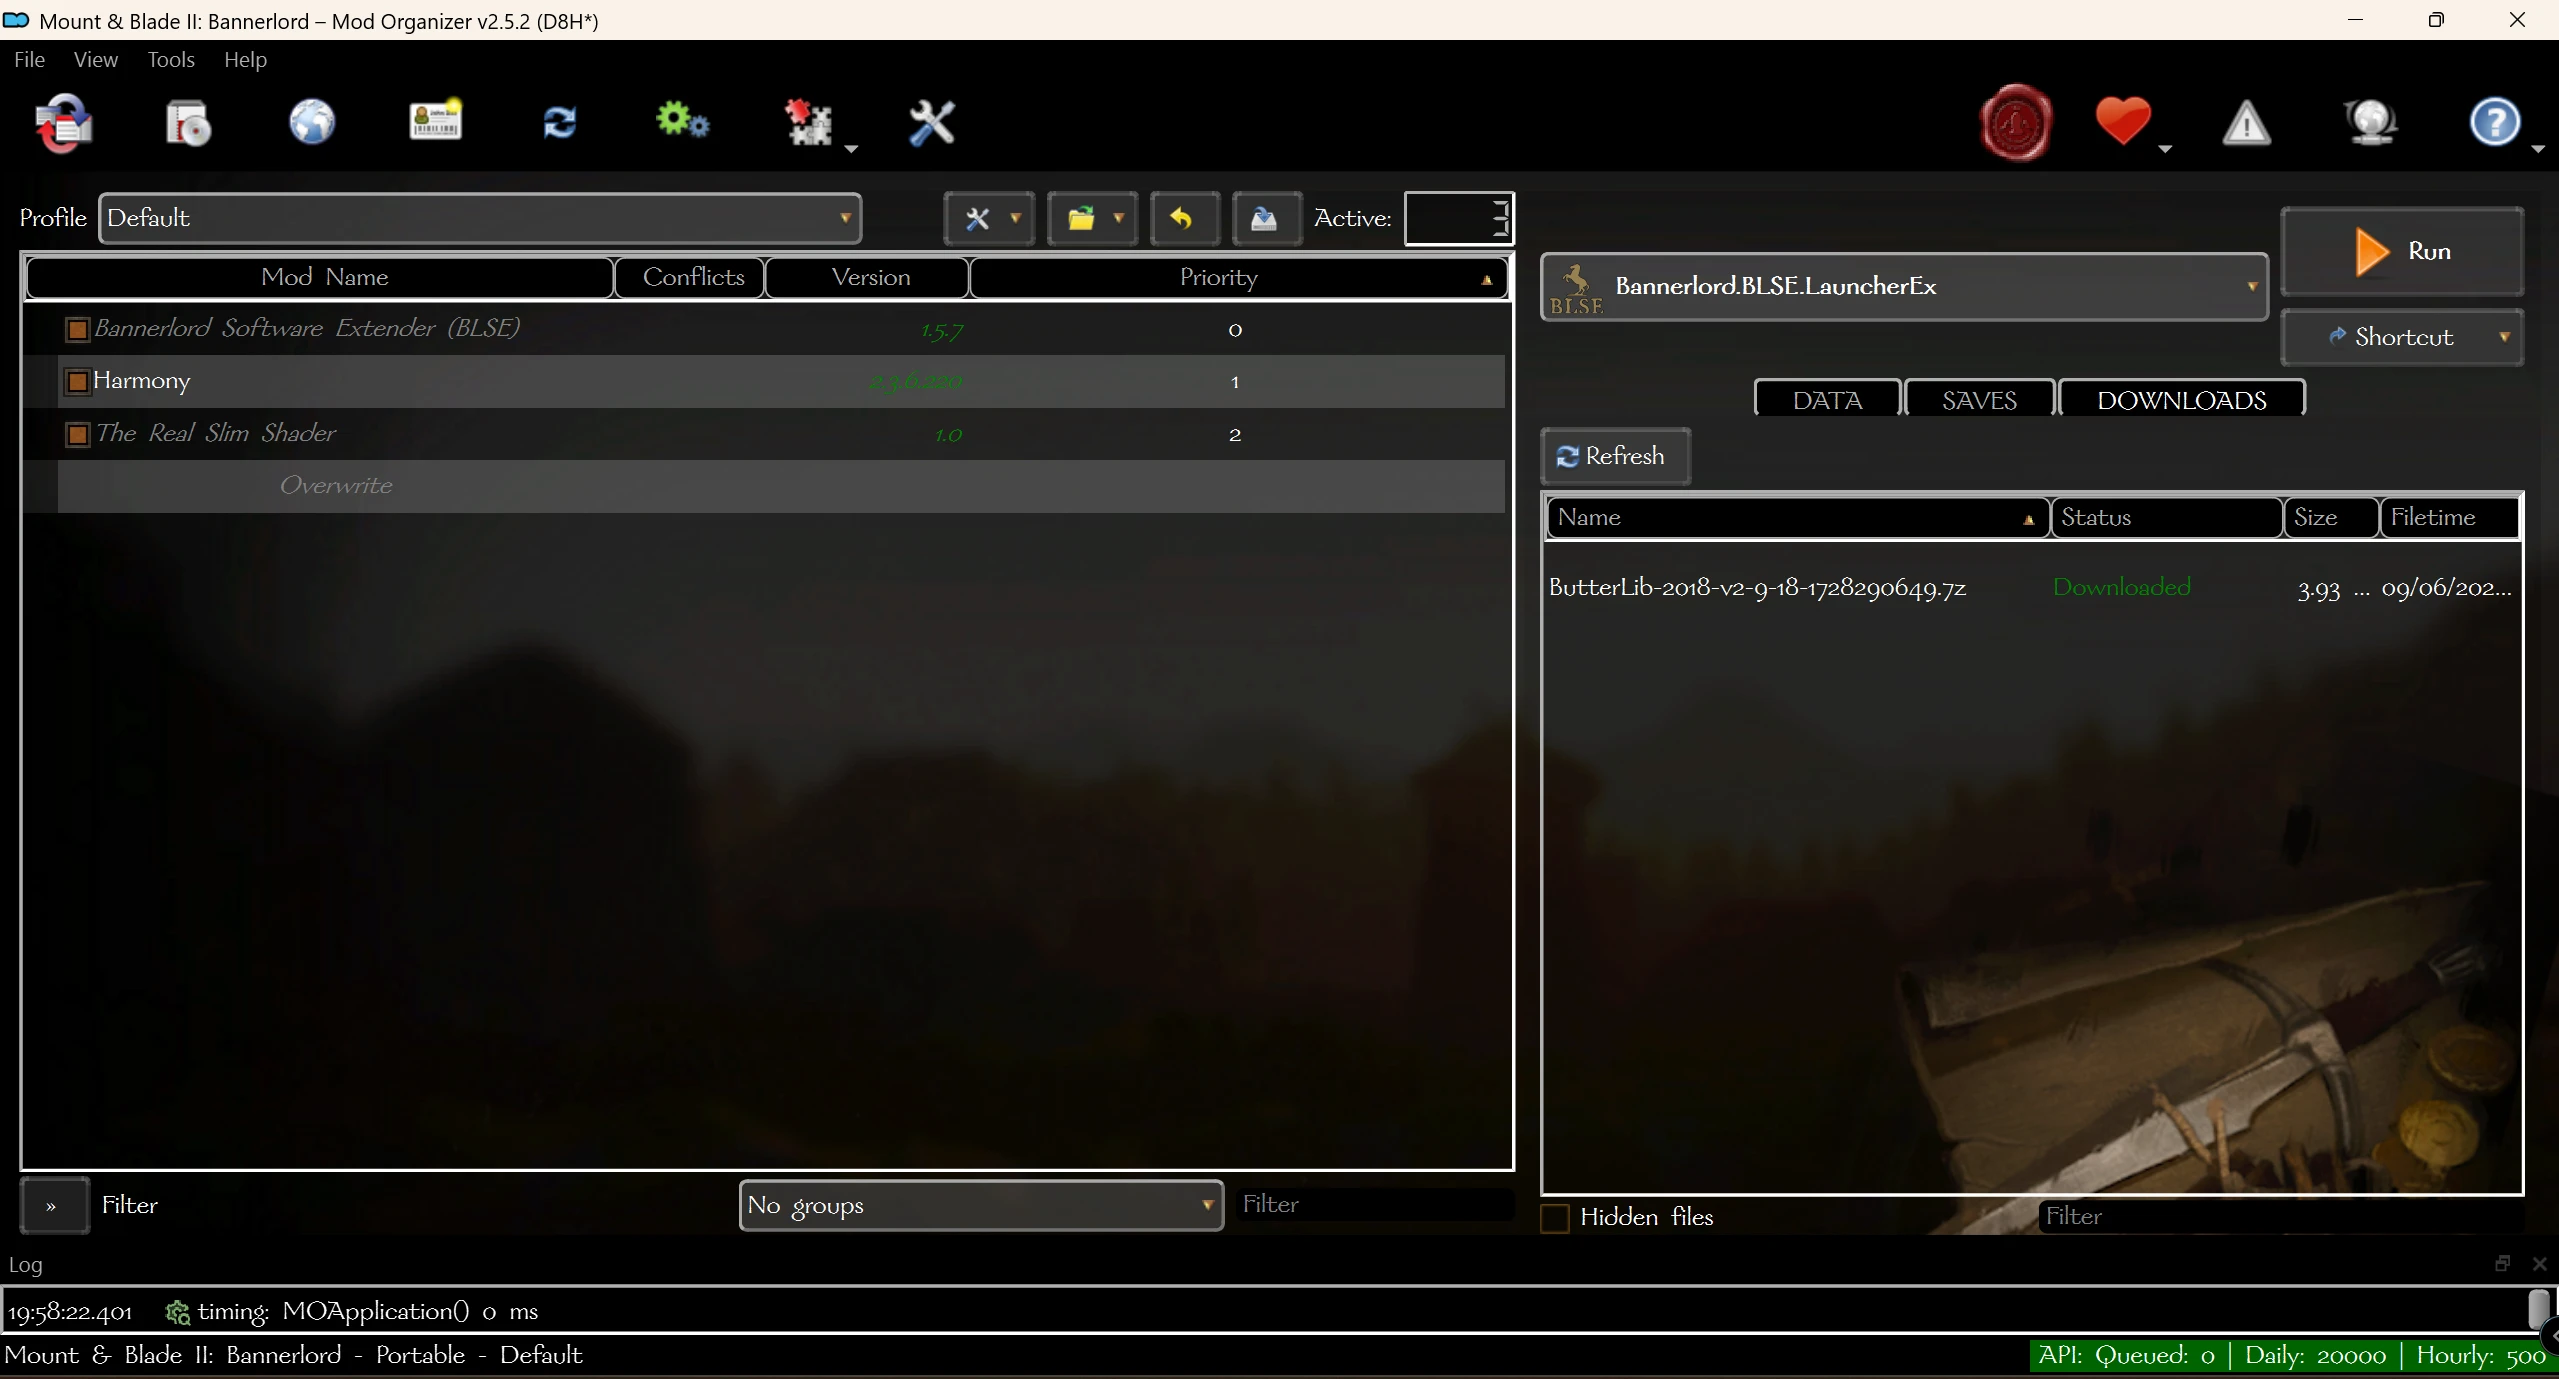This screenshot has height=1379, width=2559.
Task: Click the Active mods counter box
Action: tap(1458, 219)
